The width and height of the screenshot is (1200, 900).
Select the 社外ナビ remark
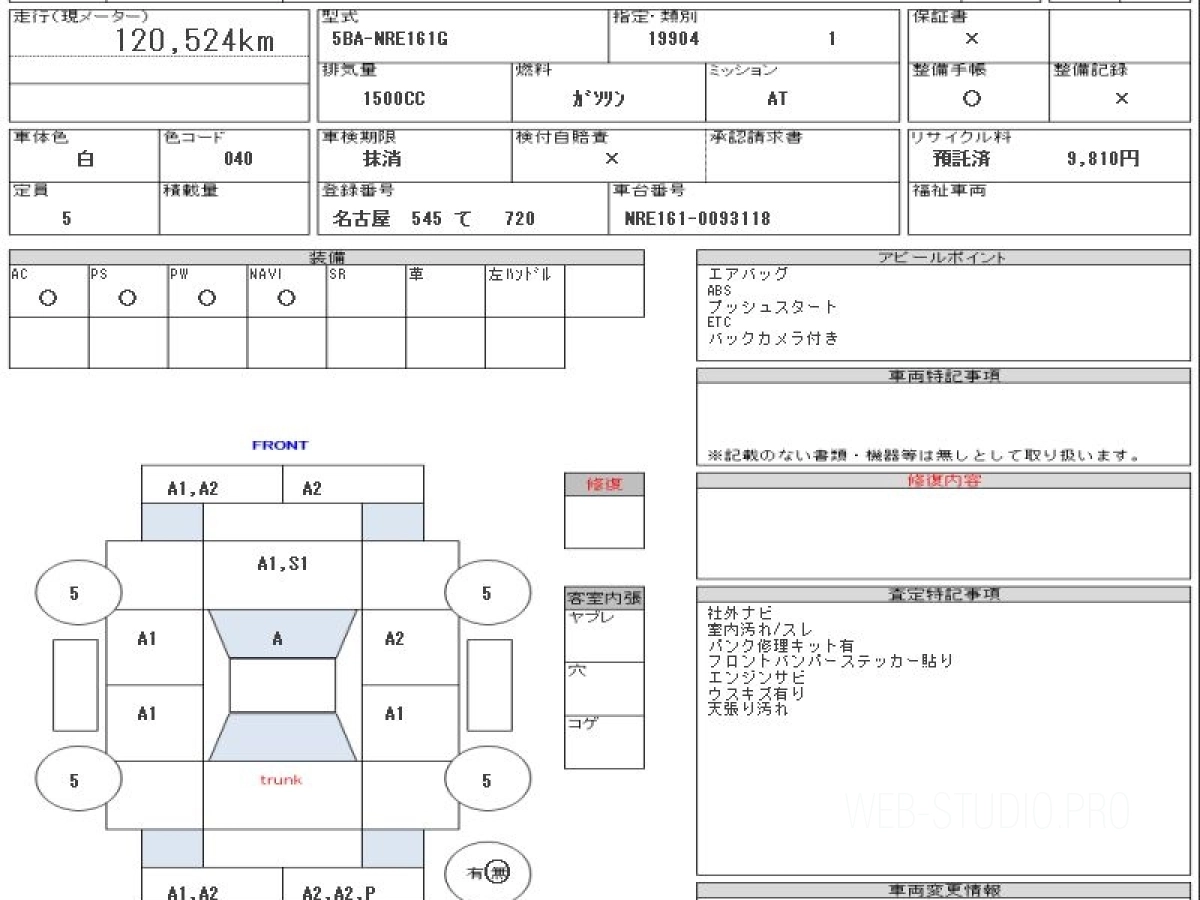740,612
